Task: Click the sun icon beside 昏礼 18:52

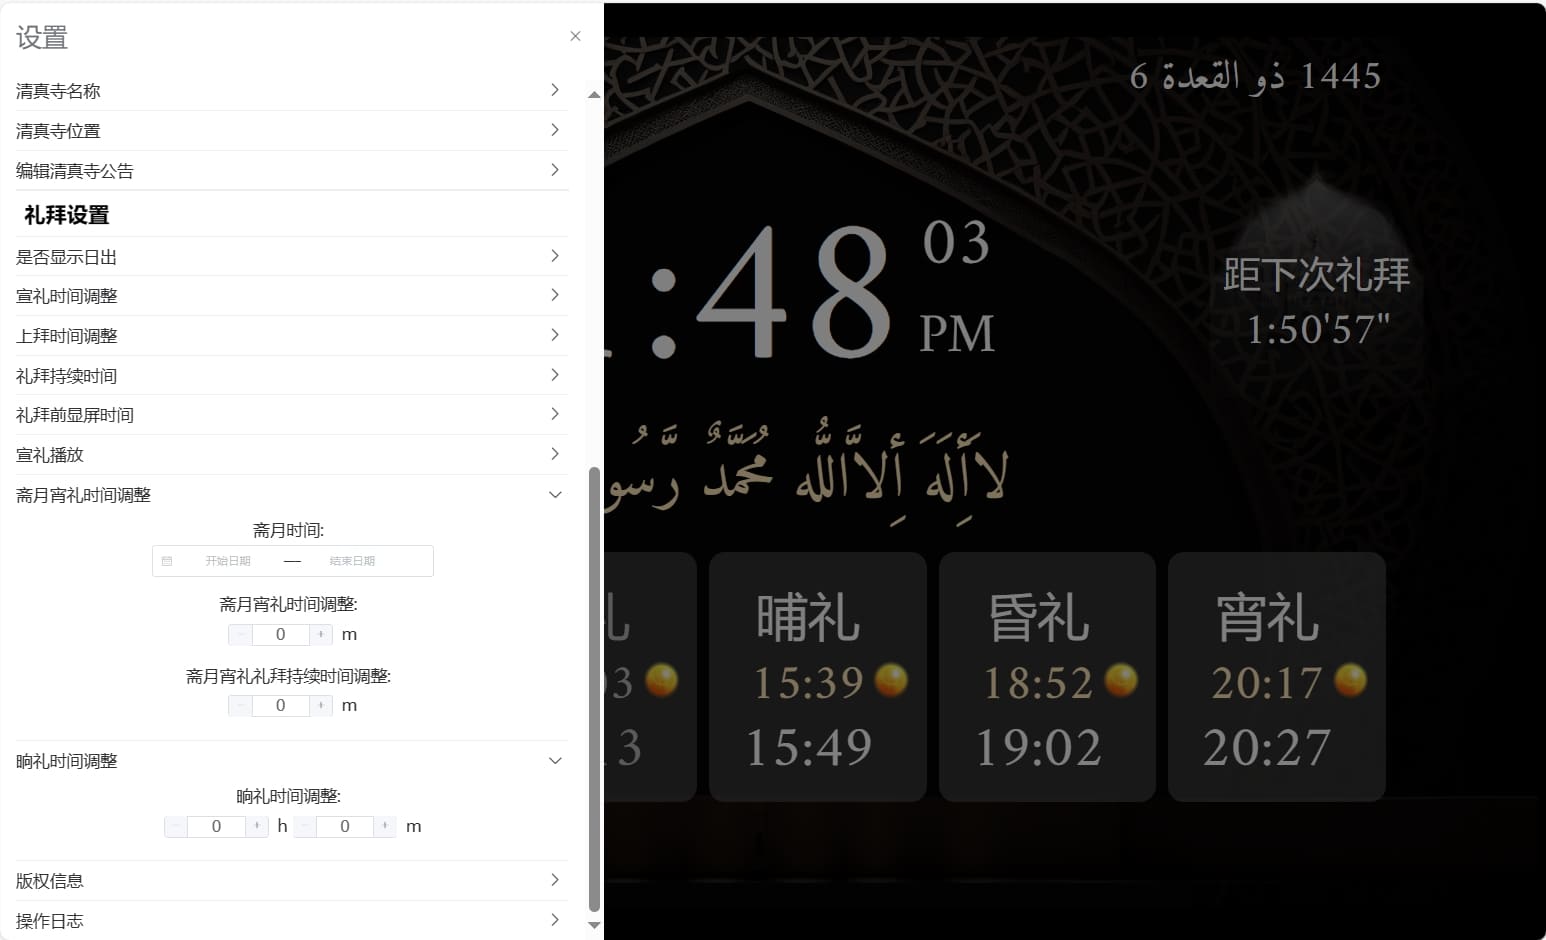Action: (x=1120, y=681)
